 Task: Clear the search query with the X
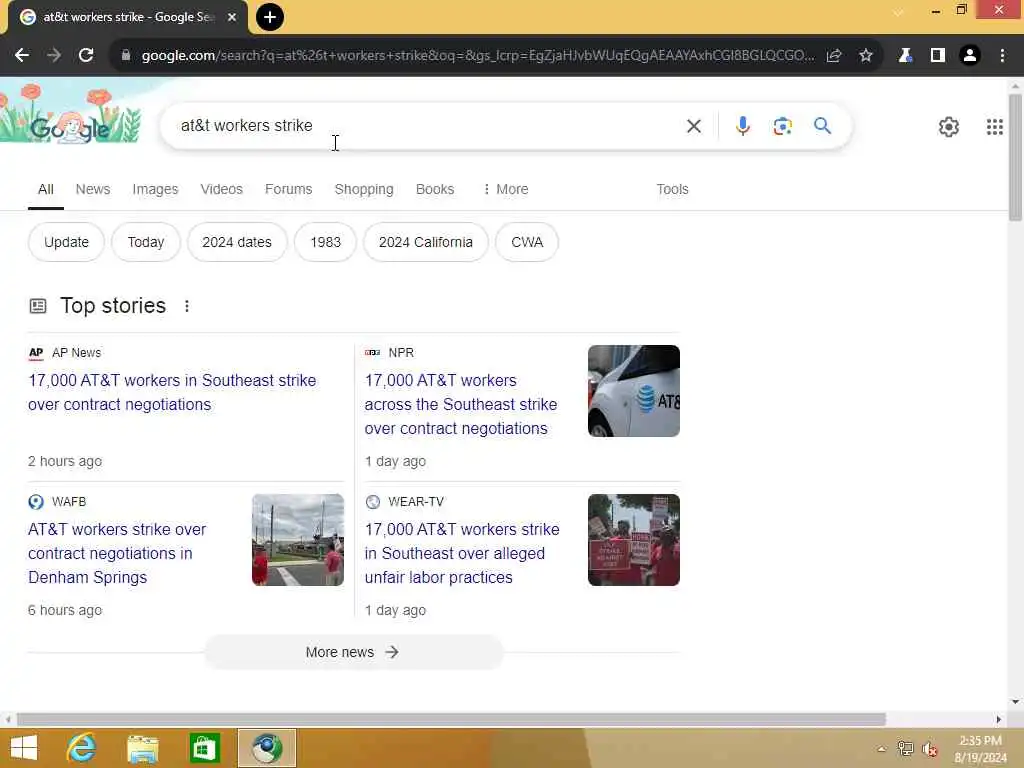694,126
